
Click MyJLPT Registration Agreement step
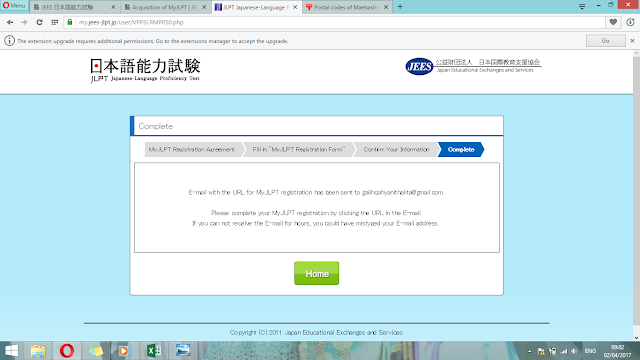pyautogui.click(x=192, y=149)
